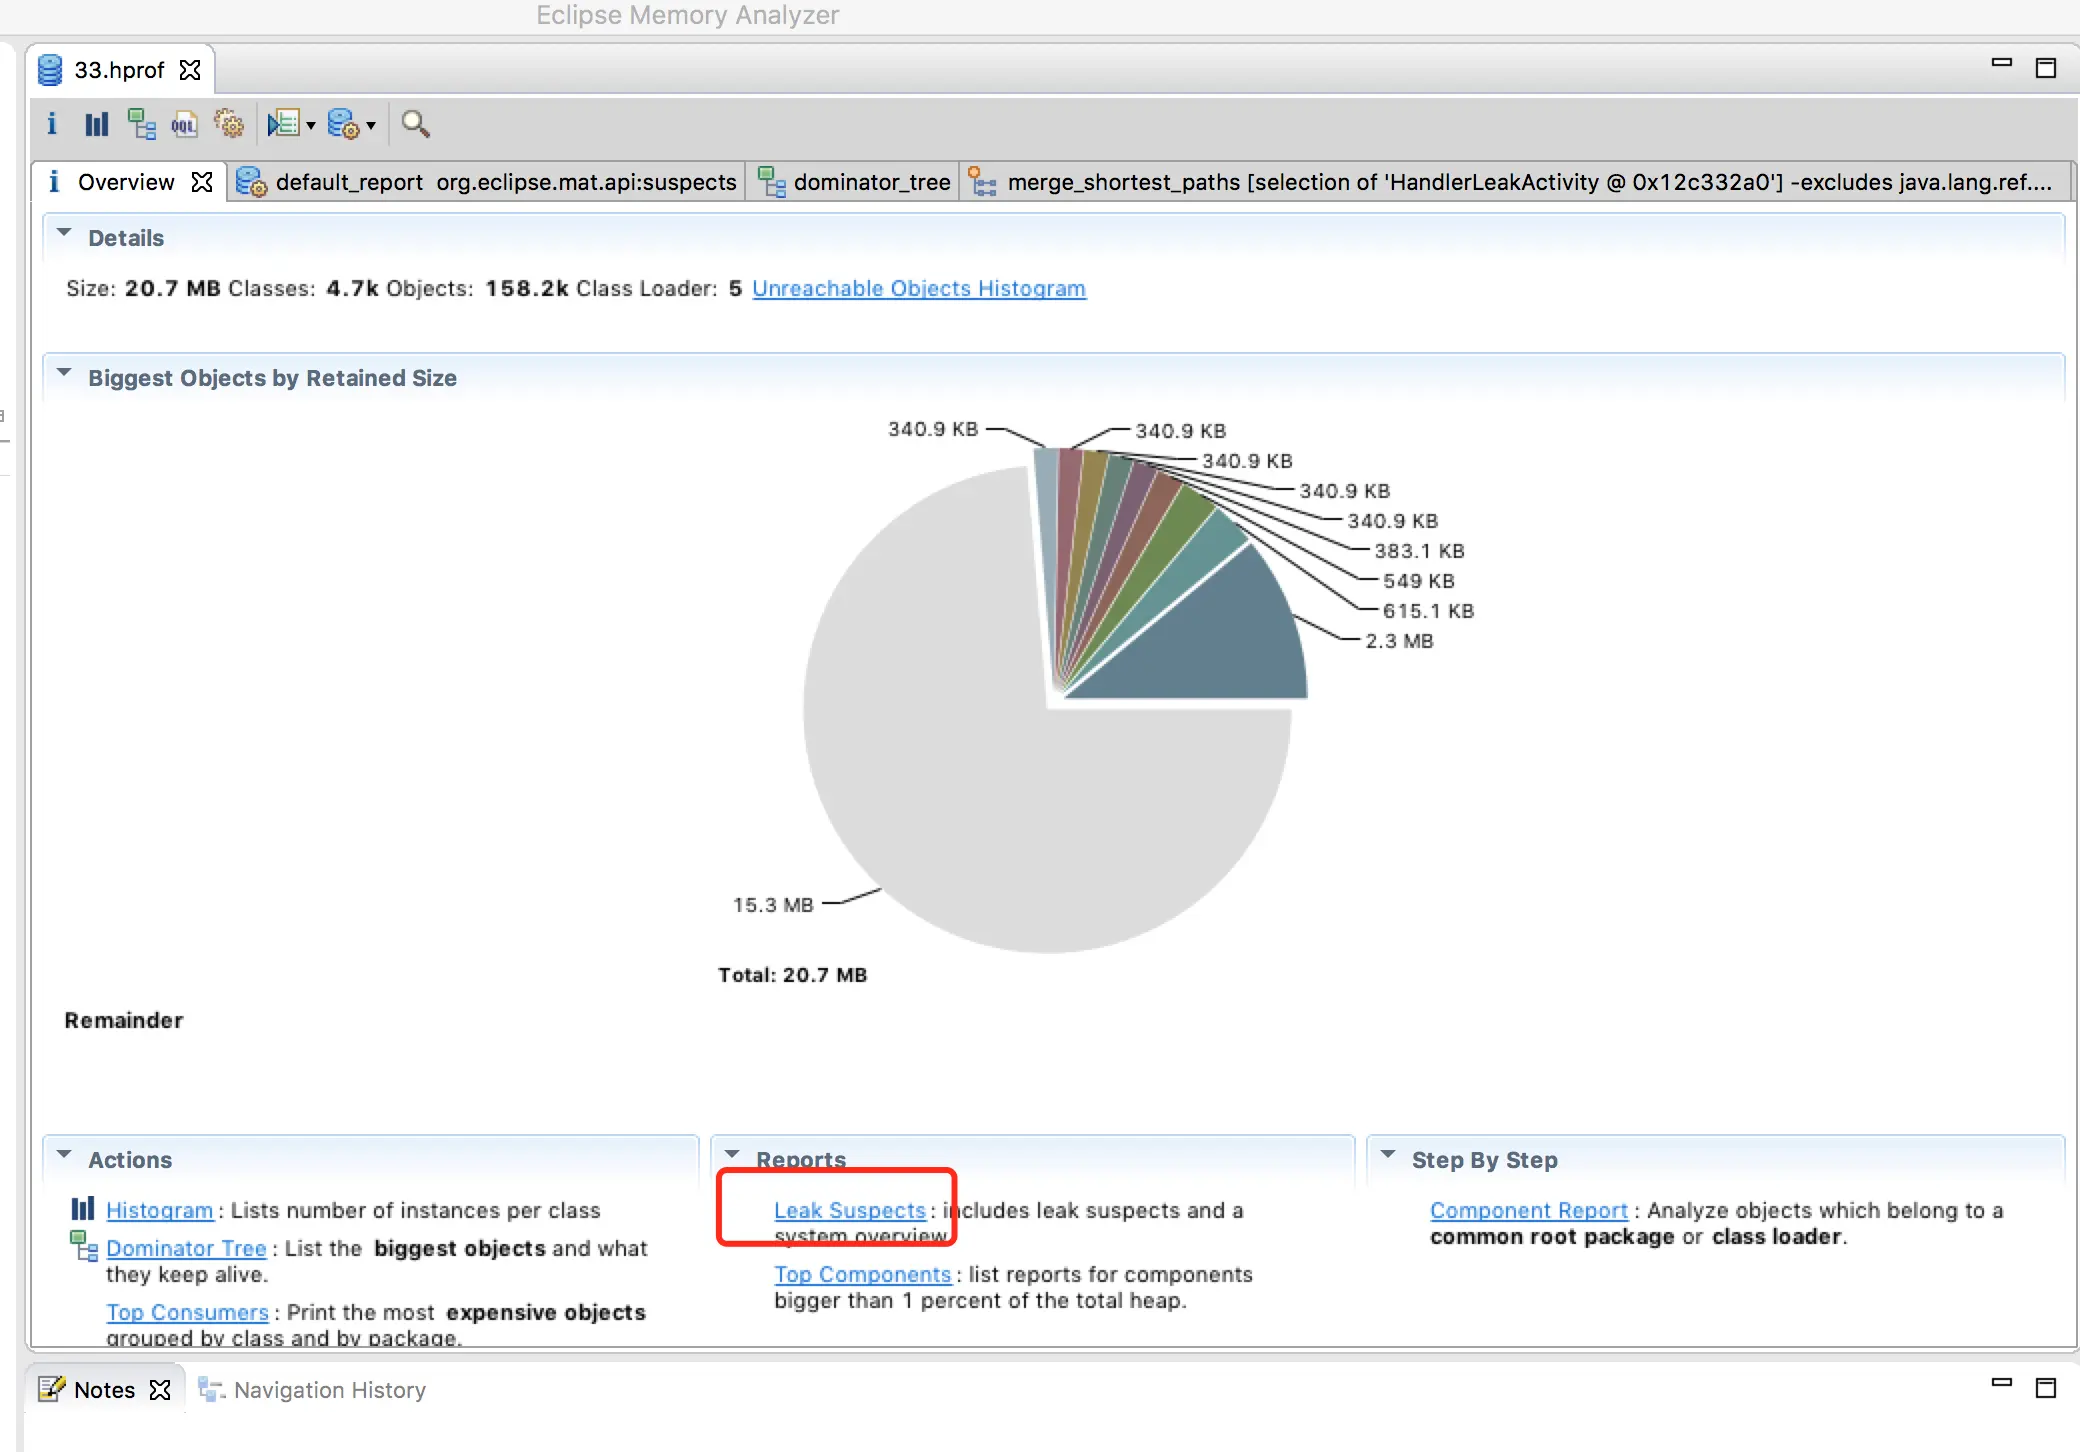The height and width of the screenshot is (1452, 2080).
Task: Collapse Biggest Objects by Retained Size section
Action: pos(65,373)
